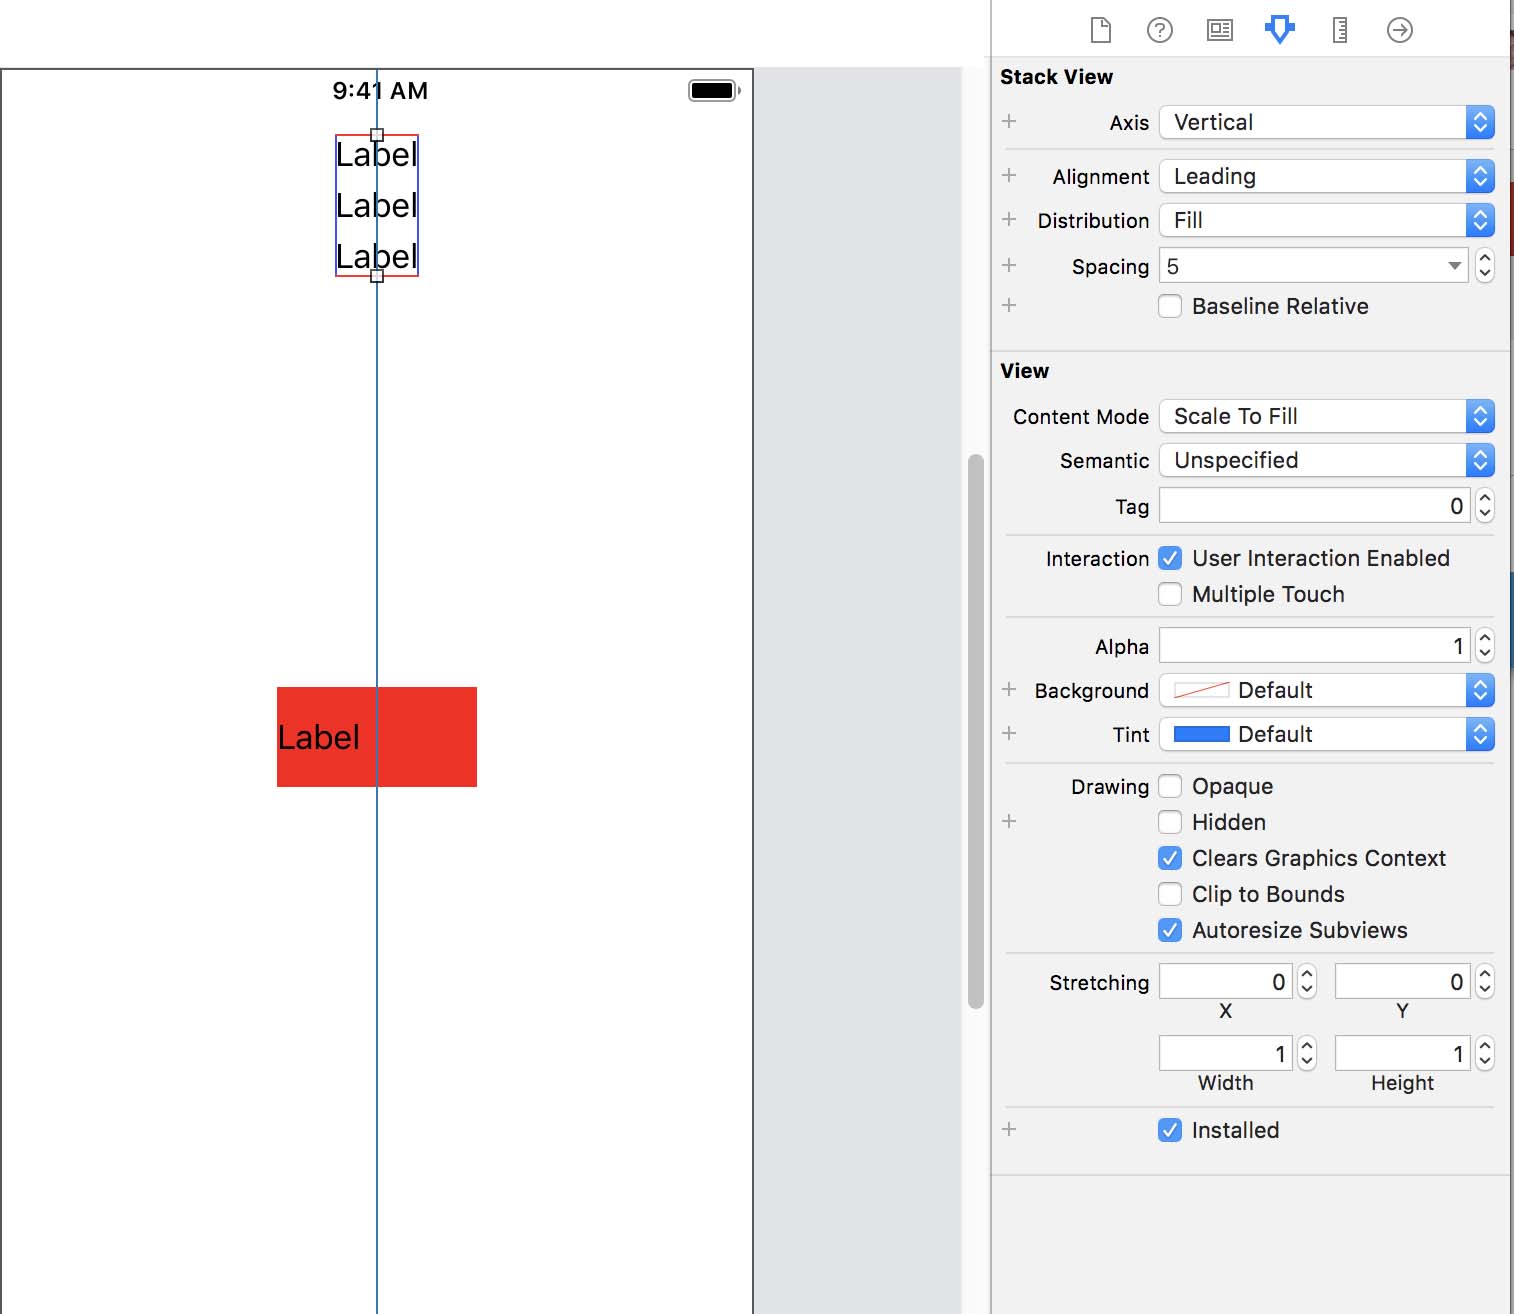Click the plus icon beside Axis
The height and width of the screenshot is (1314, 1514).
1009,121
